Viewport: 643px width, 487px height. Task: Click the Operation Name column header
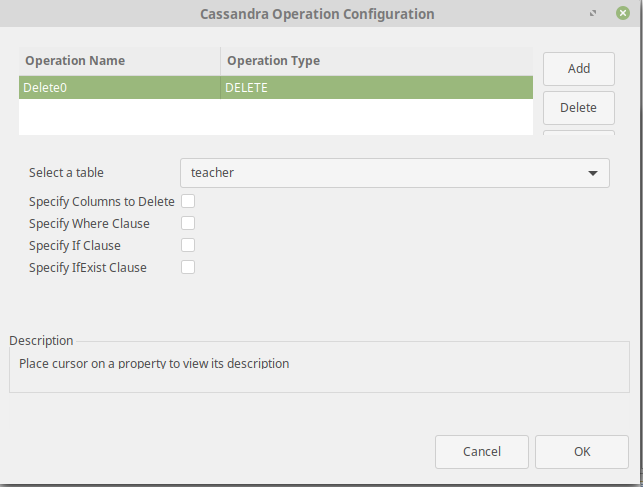(119, 61)
